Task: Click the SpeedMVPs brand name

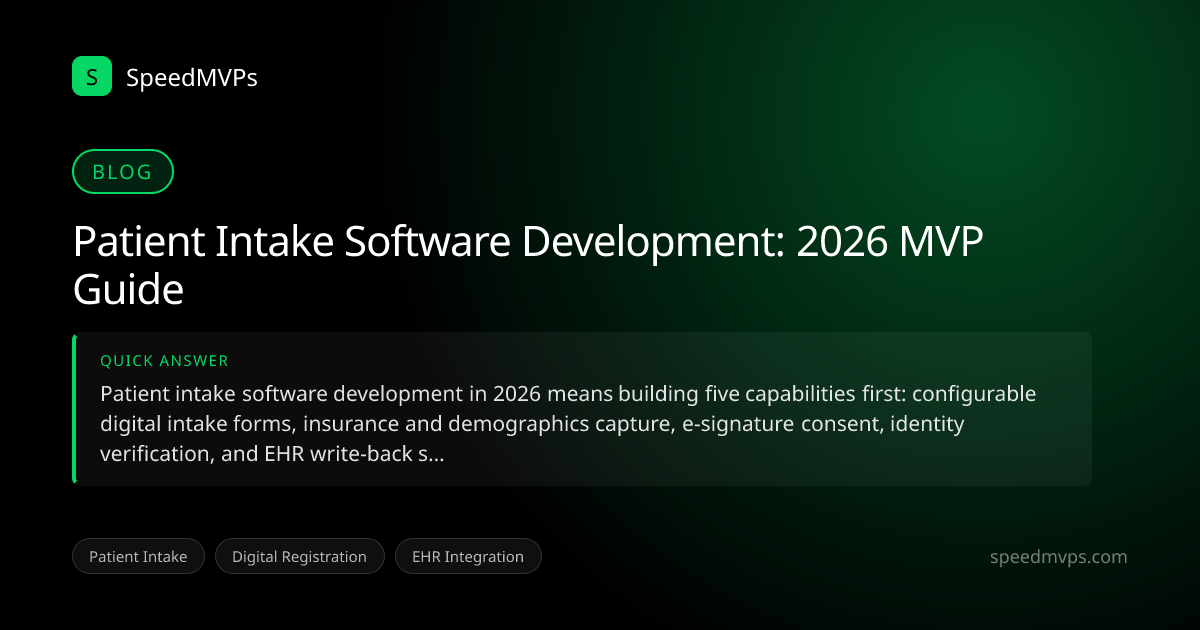Action: 192,77
